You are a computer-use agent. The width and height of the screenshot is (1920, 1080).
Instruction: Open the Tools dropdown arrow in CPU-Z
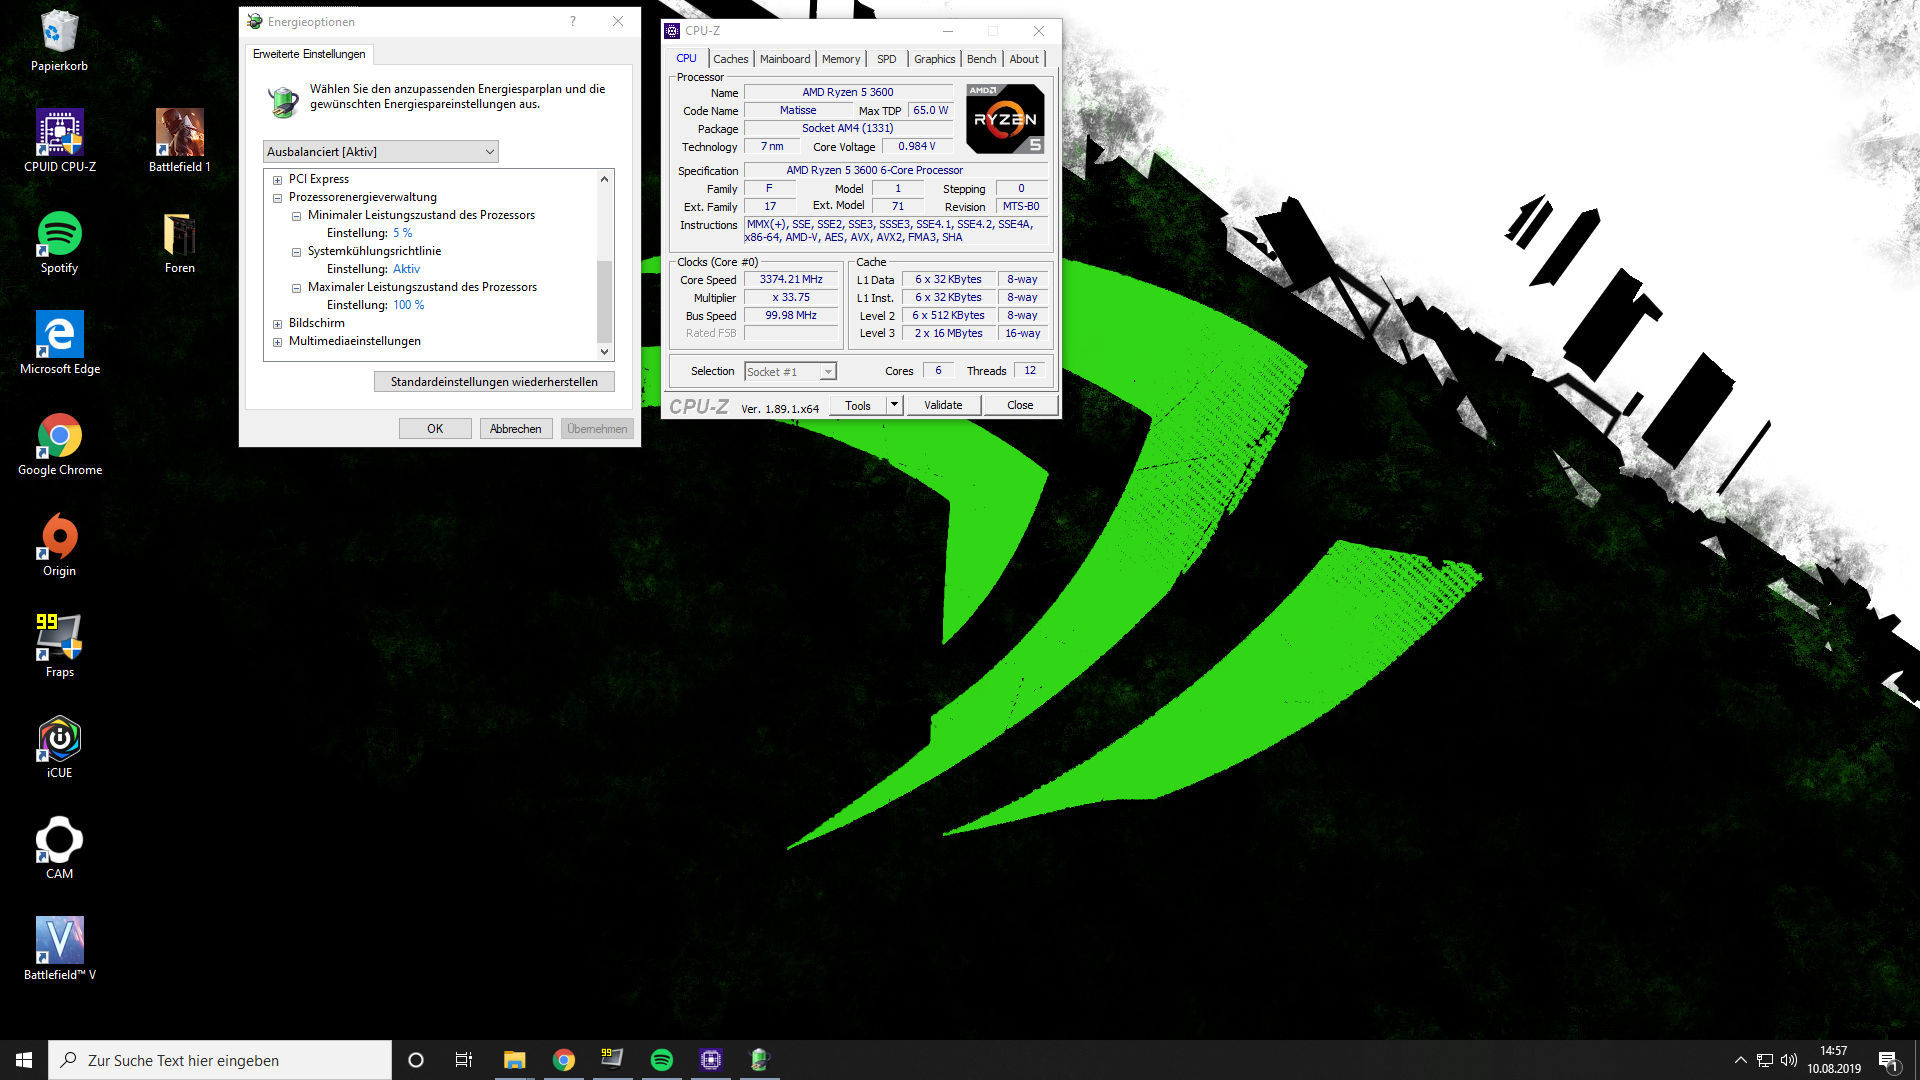coord(895,405)
